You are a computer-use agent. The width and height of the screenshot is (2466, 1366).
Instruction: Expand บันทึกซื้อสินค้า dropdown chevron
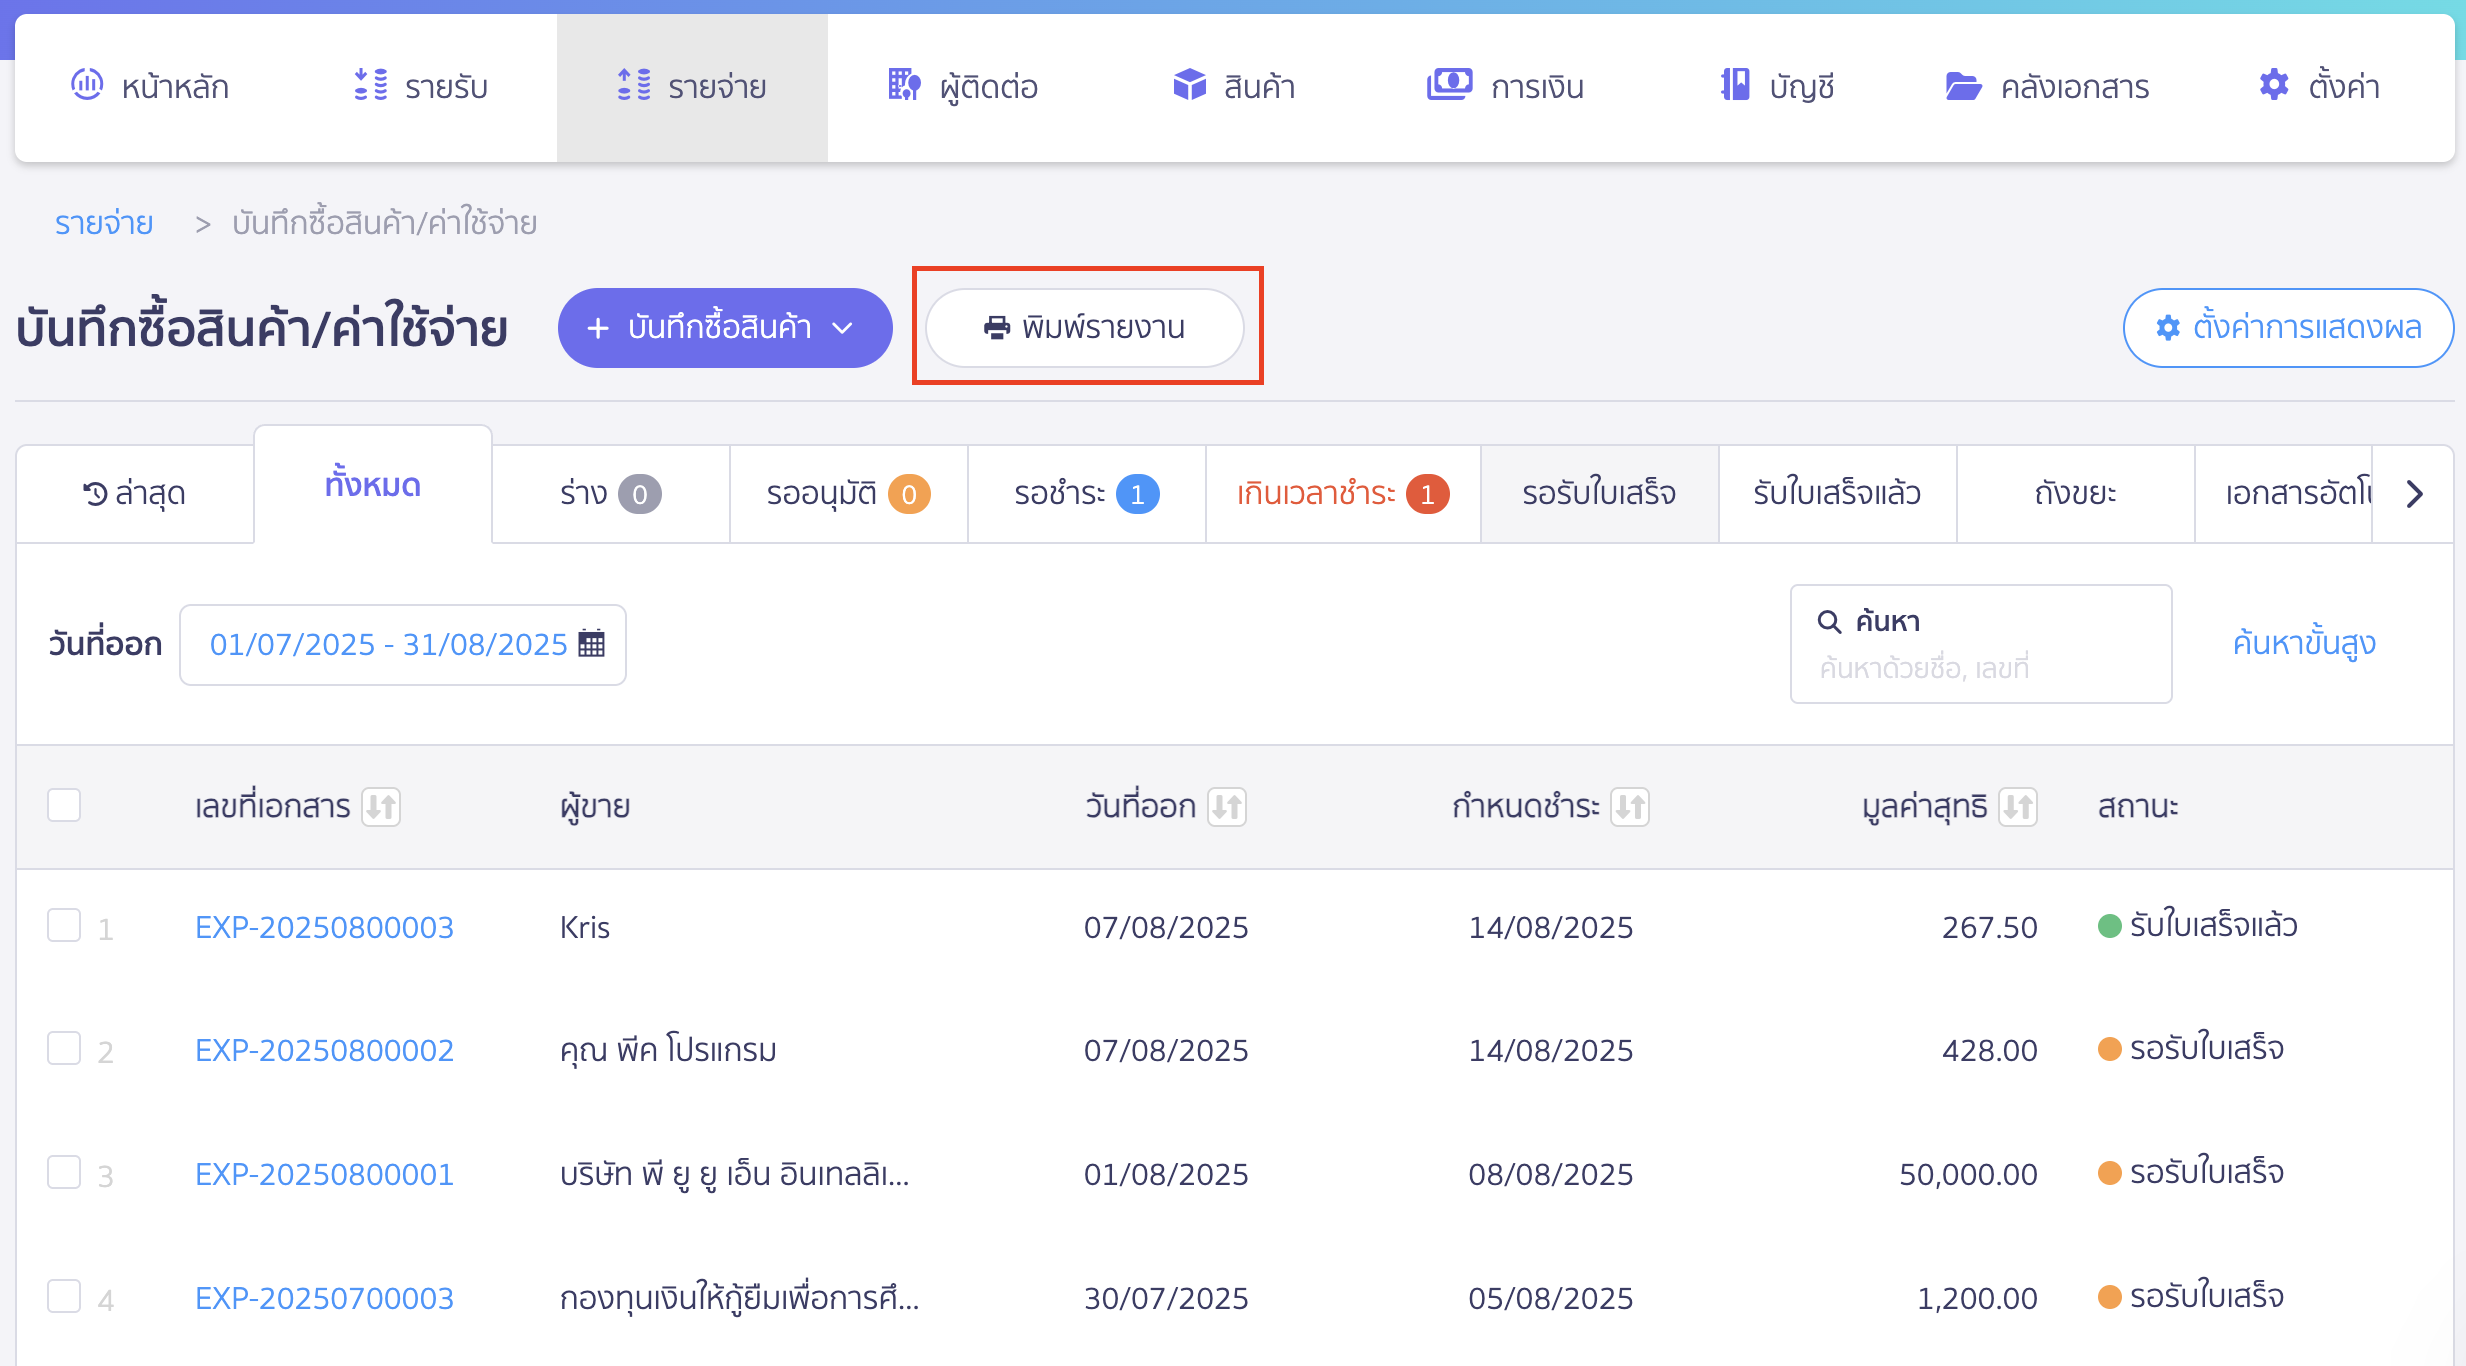(x=843, y=328)
